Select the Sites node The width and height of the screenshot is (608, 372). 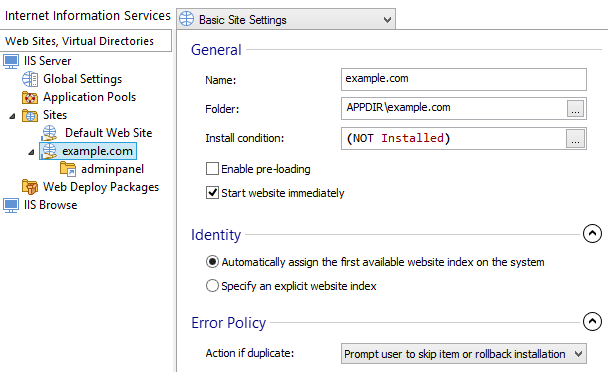(55, 115)
